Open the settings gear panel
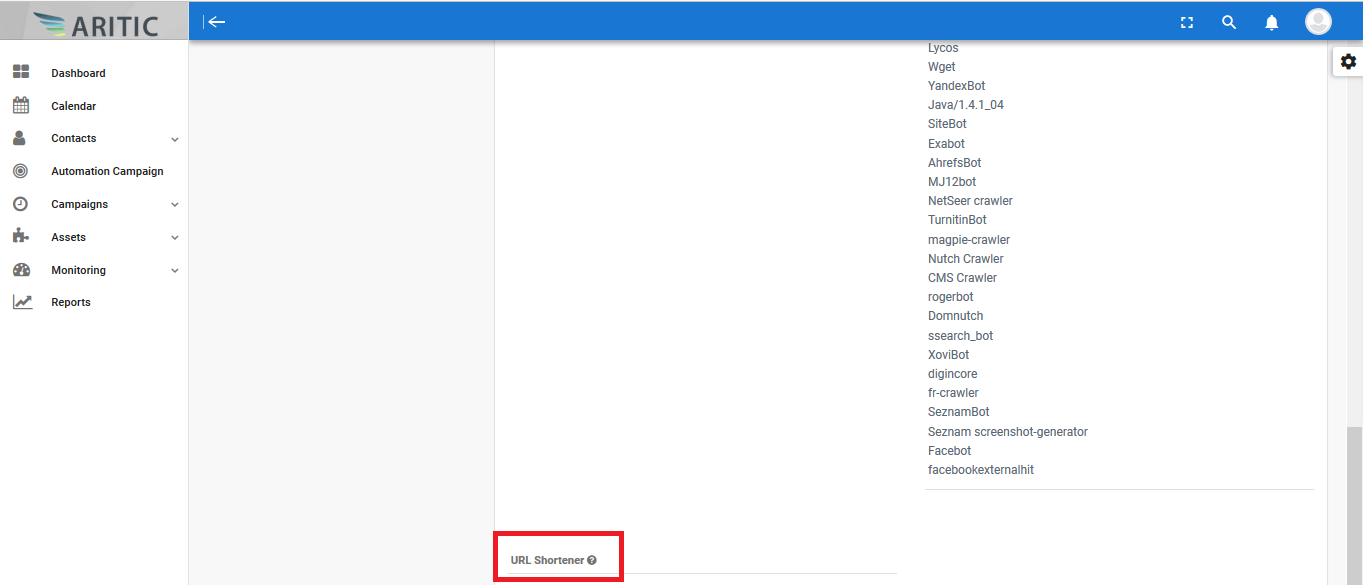 (x=1348, y=62)
